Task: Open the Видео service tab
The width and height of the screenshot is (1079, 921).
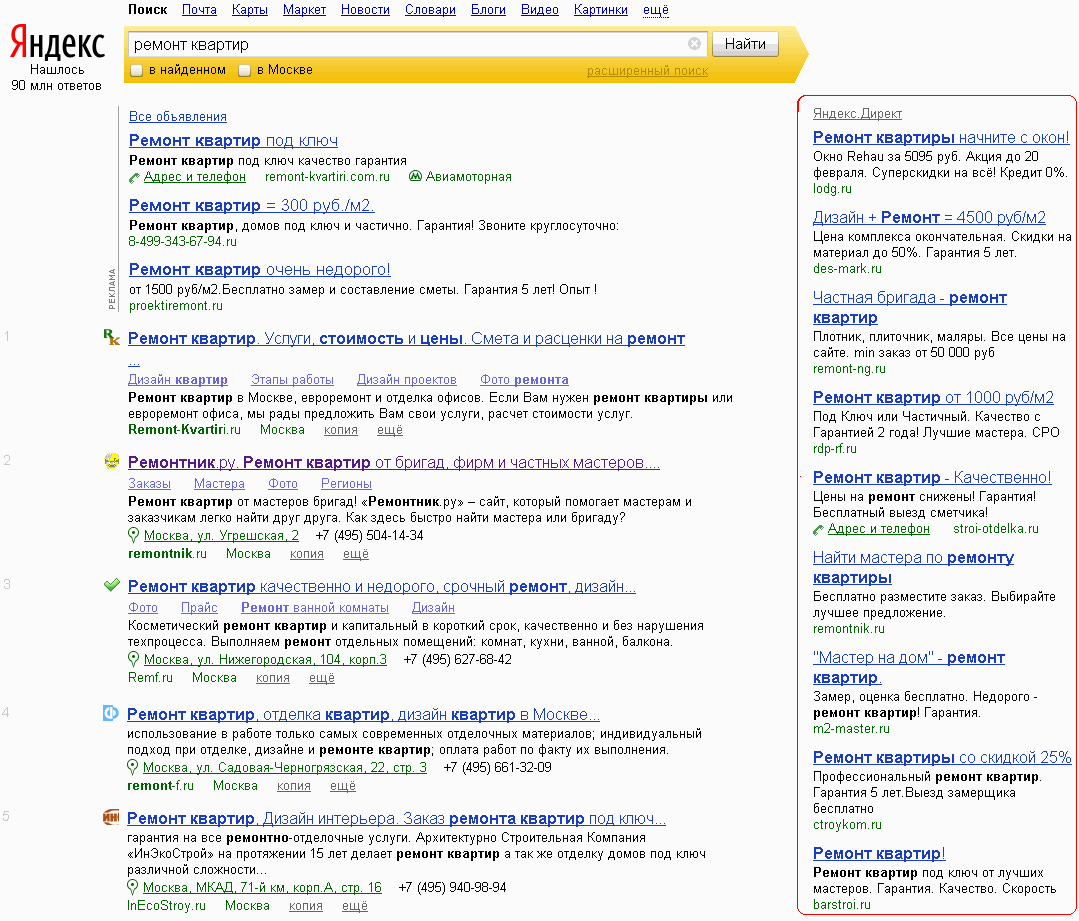Action: coord(540,10)
